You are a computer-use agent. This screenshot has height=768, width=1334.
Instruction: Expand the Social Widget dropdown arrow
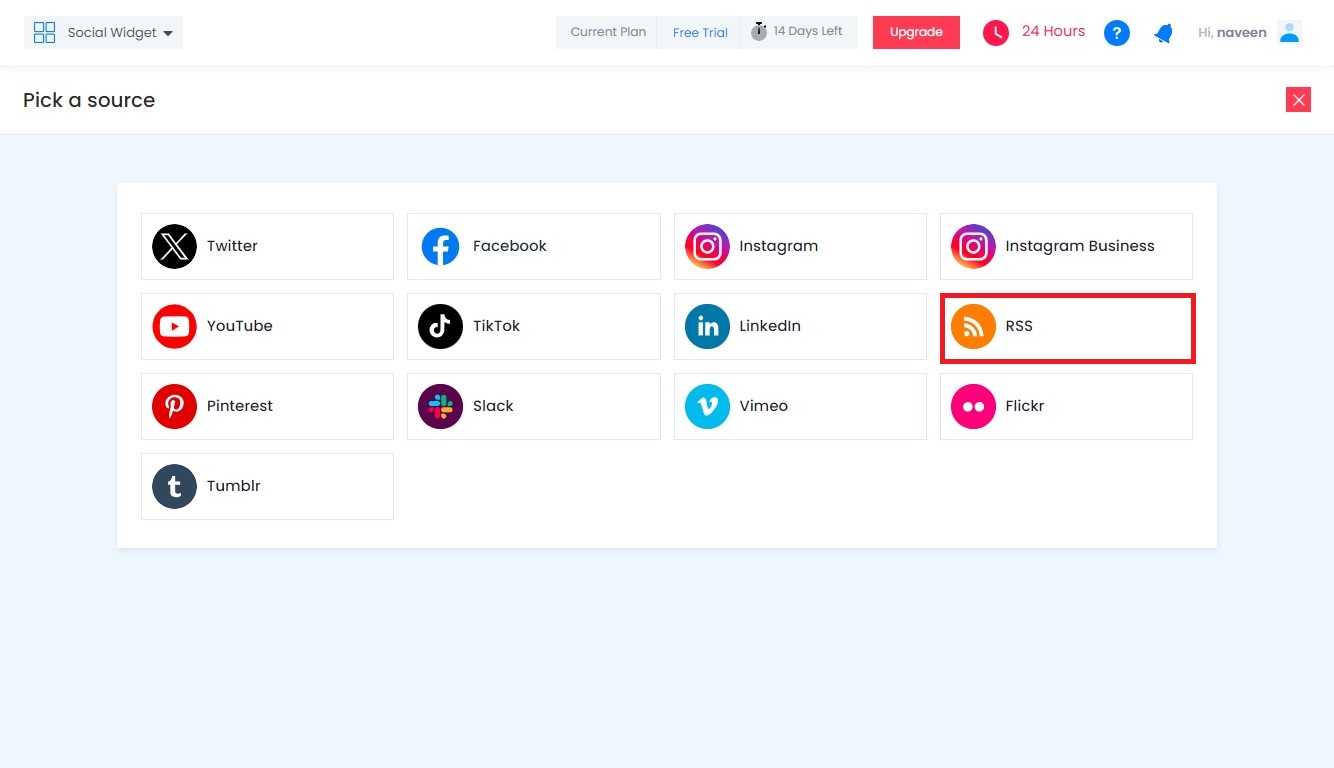pyautogui.click(x=167, y=34)
